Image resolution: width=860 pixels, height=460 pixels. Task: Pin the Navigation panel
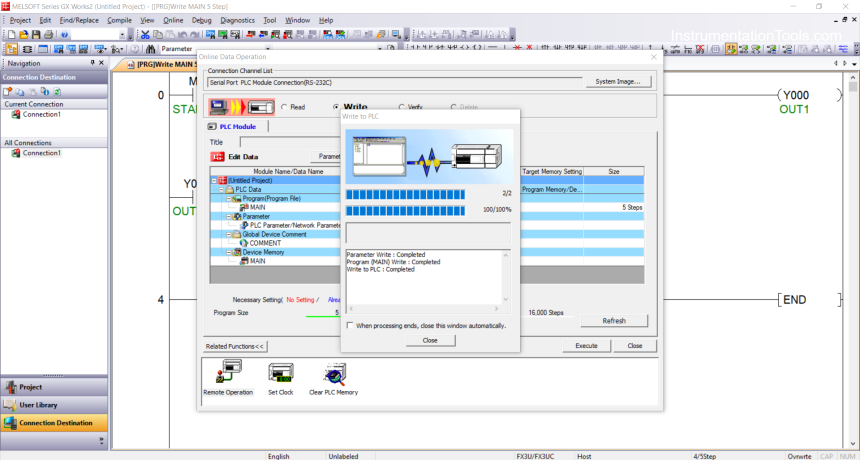[x=92, y=63]
